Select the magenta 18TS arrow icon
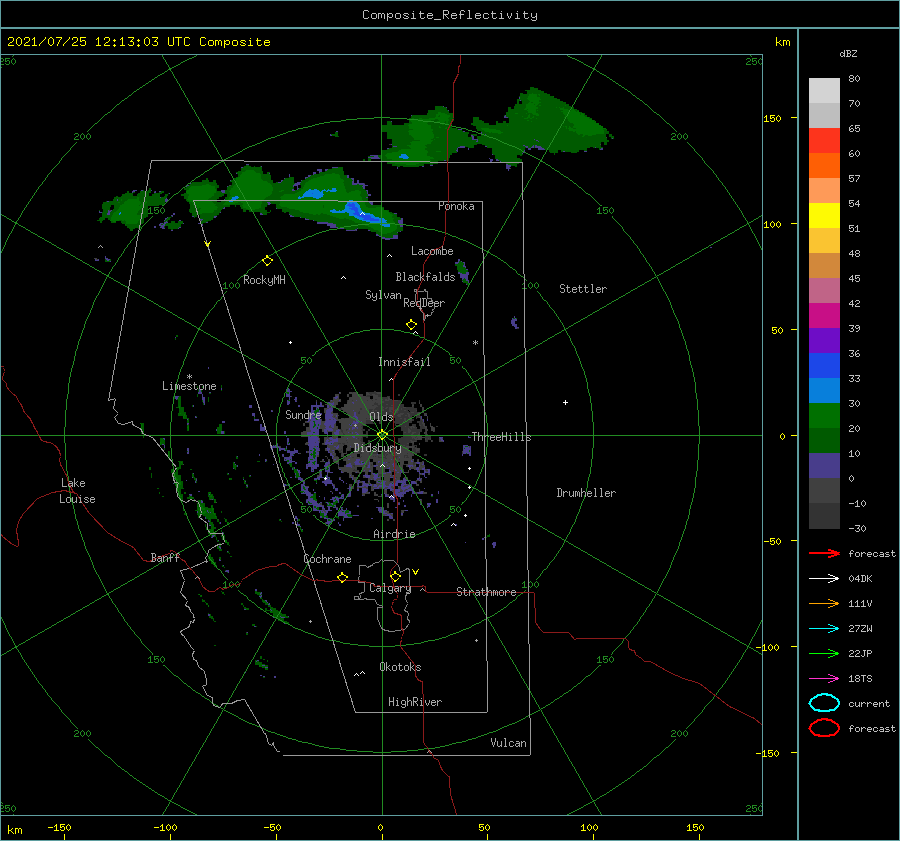Screen dimensions: 900x841 click(824, 679)
